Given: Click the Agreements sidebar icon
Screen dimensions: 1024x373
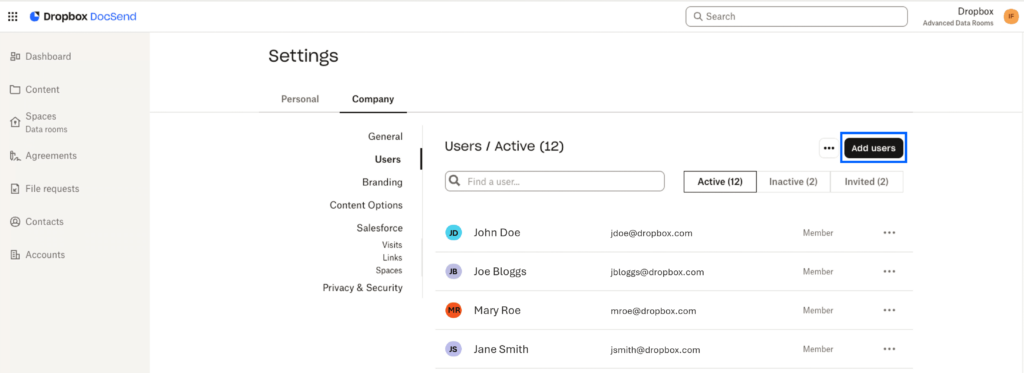Looking at the screenshot, I should coord(15,155).
